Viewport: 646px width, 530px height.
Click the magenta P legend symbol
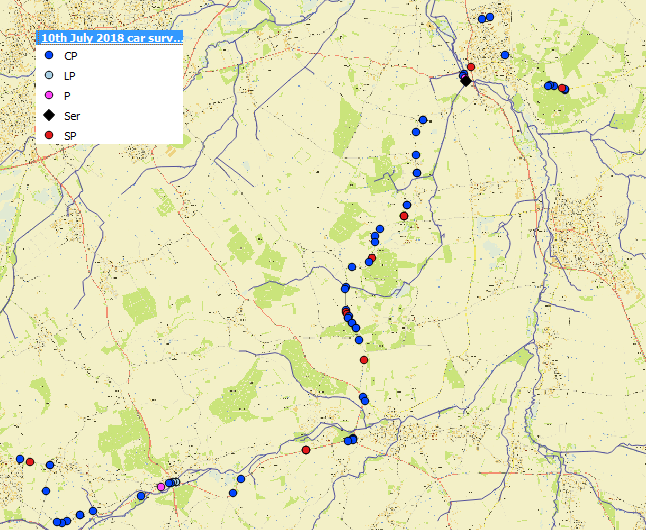pos(49,95)
